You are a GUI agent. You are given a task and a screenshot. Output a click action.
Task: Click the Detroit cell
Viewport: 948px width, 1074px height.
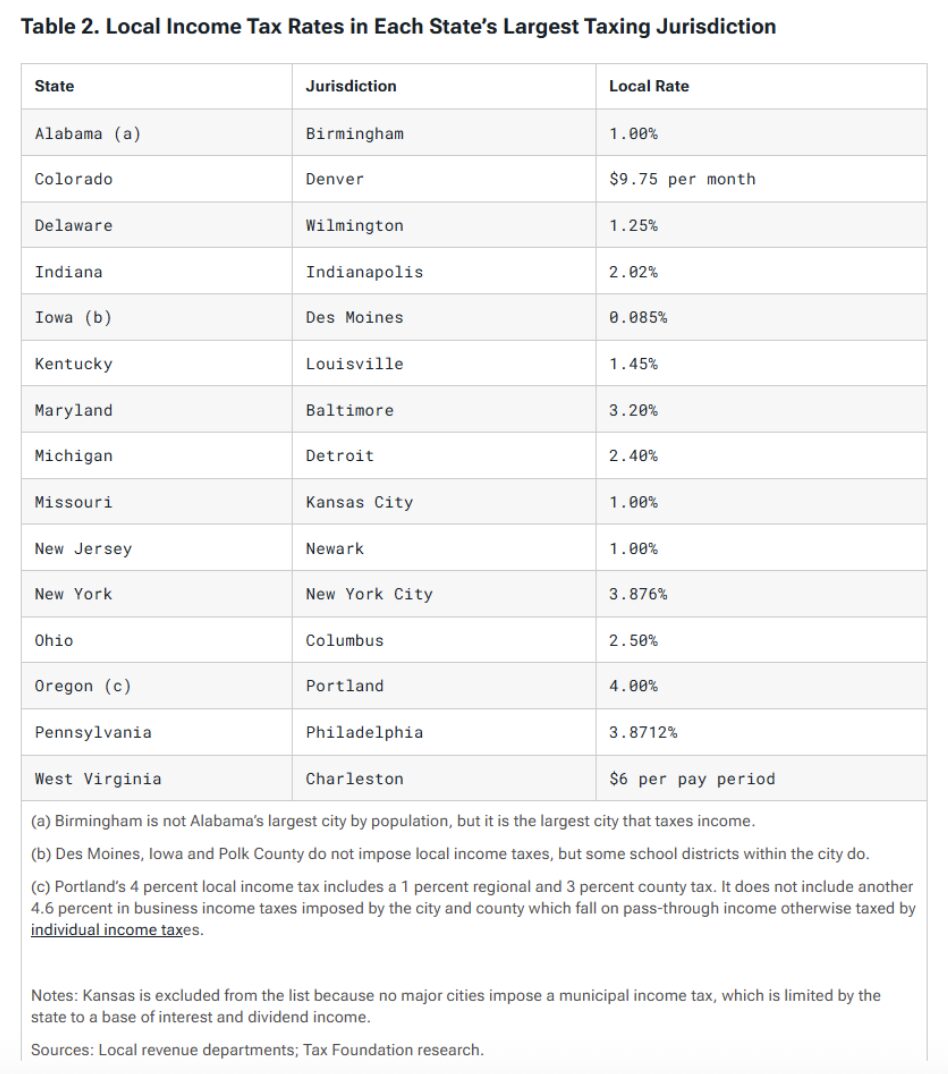444,456
